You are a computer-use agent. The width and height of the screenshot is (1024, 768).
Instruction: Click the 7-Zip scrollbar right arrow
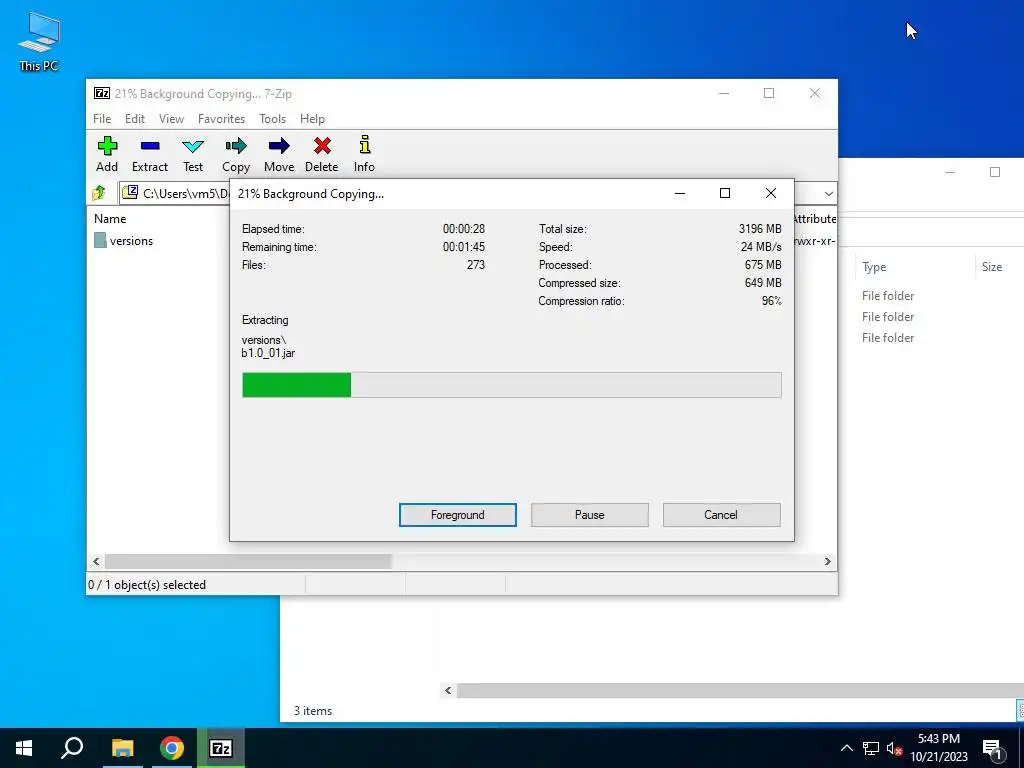tap(827, 561)
